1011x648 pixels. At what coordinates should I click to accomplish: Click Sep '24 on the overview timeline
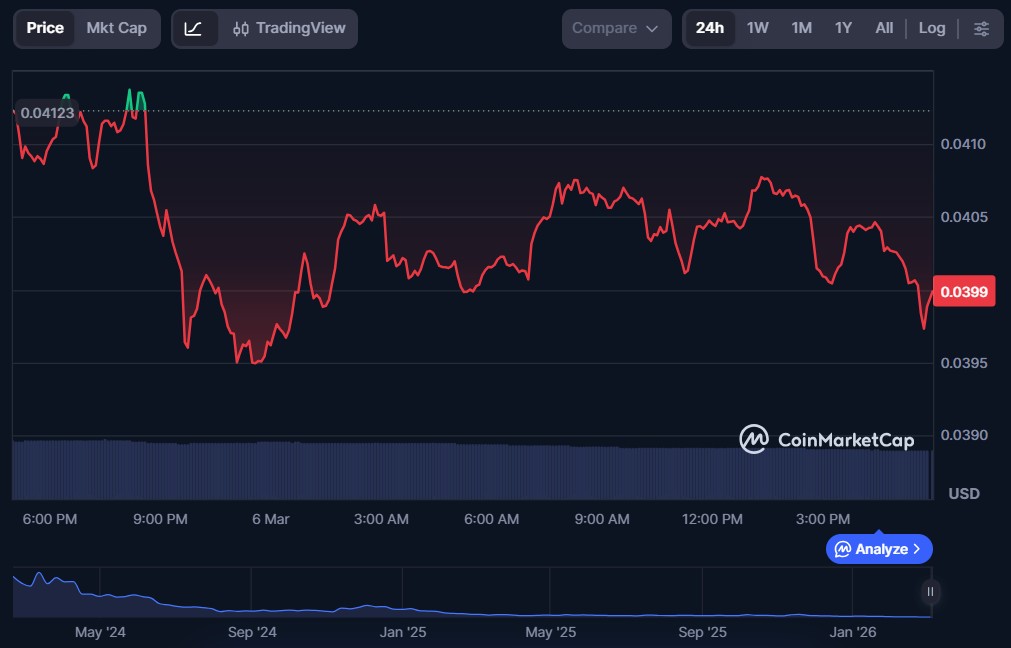252,632
